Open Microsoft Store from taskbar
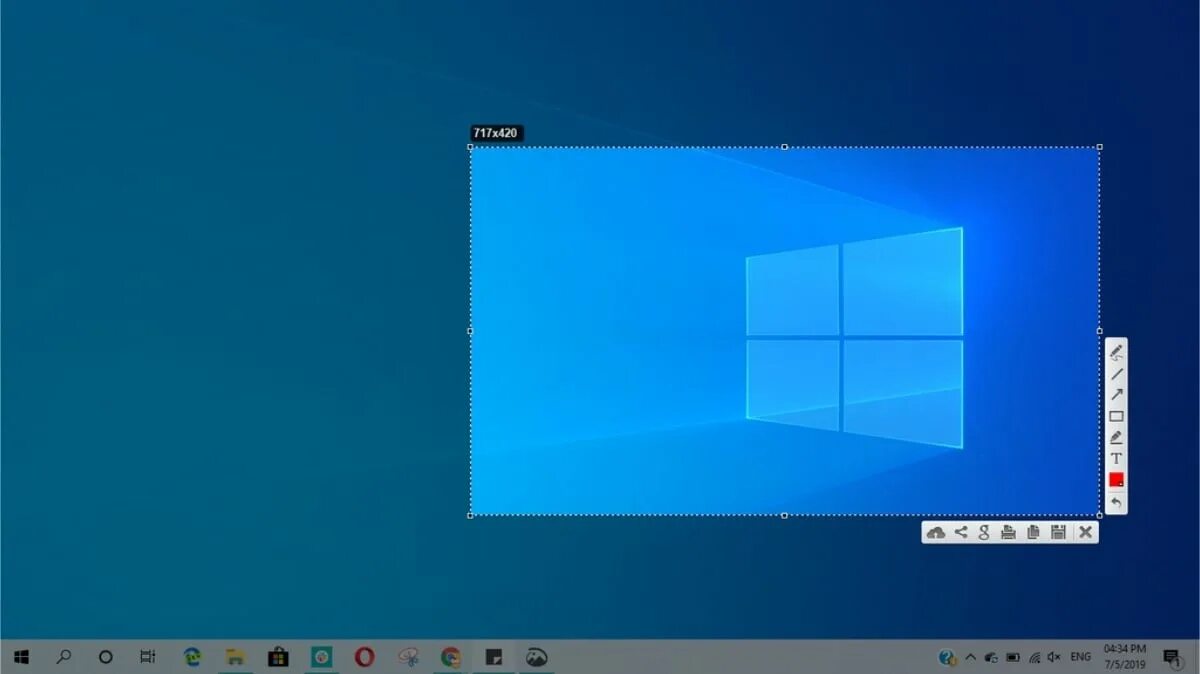This screenshot has height=674, width=1200. point(278,657)
